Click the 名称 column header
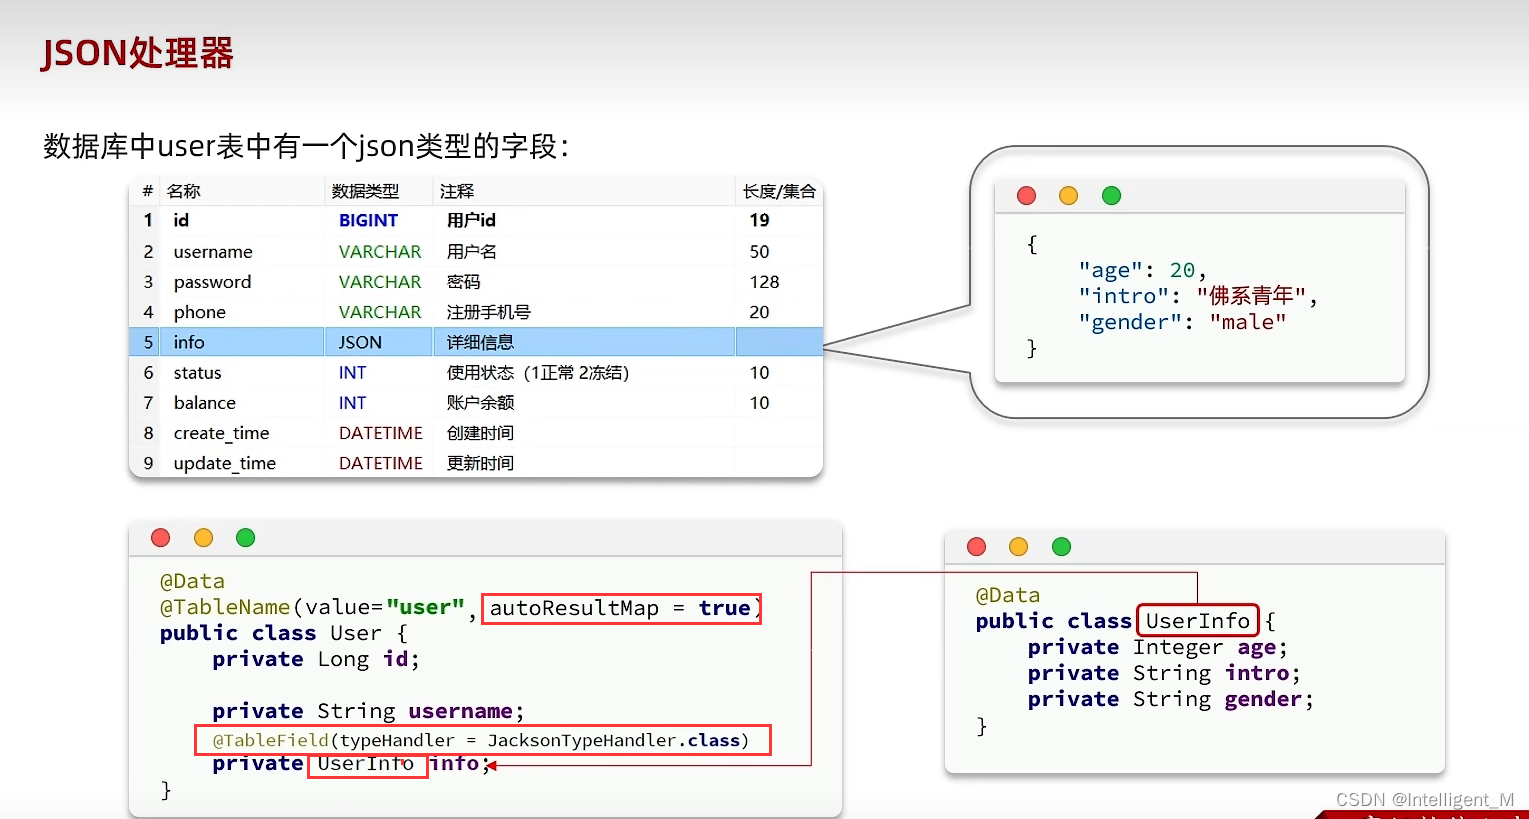Screen dimensions: 1529x819 coord(183,191)
